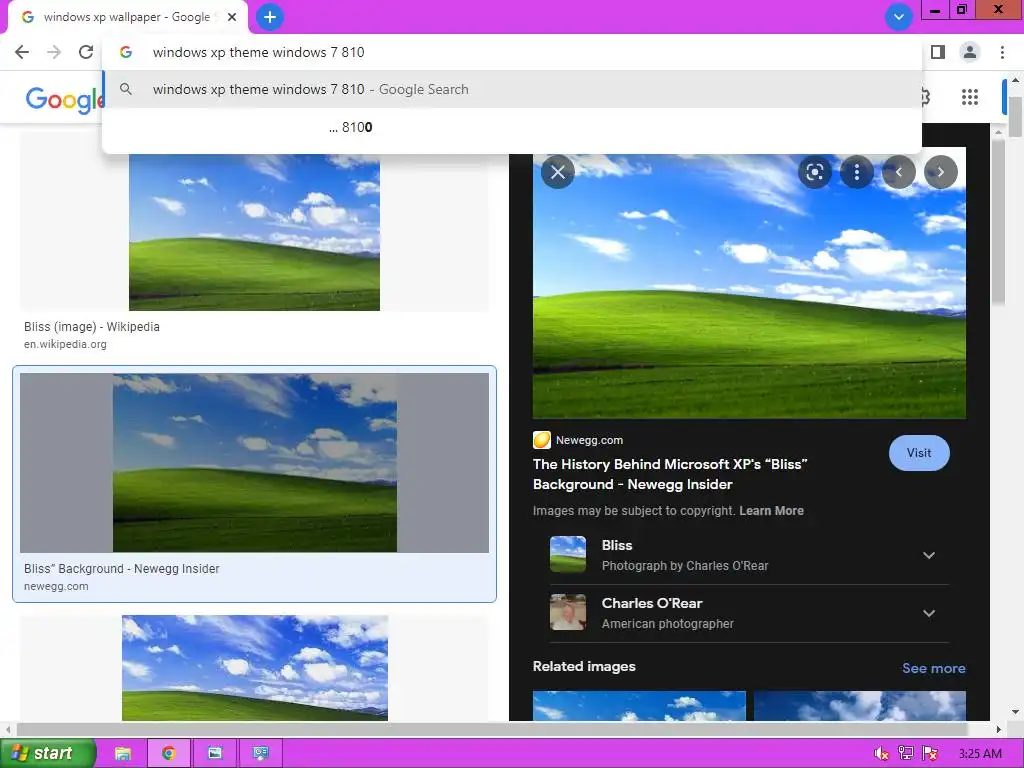
Task: Open file explorer from the taskbar
Action: click(123, 753)
